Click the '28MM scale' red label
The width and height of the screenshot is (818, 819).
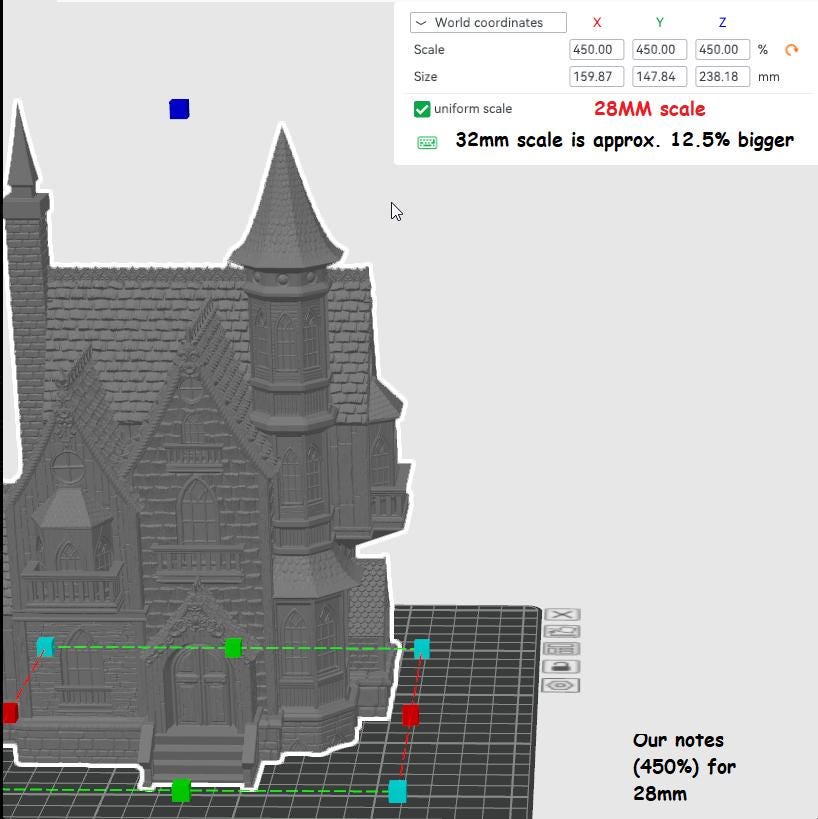(x=649, y=109)
